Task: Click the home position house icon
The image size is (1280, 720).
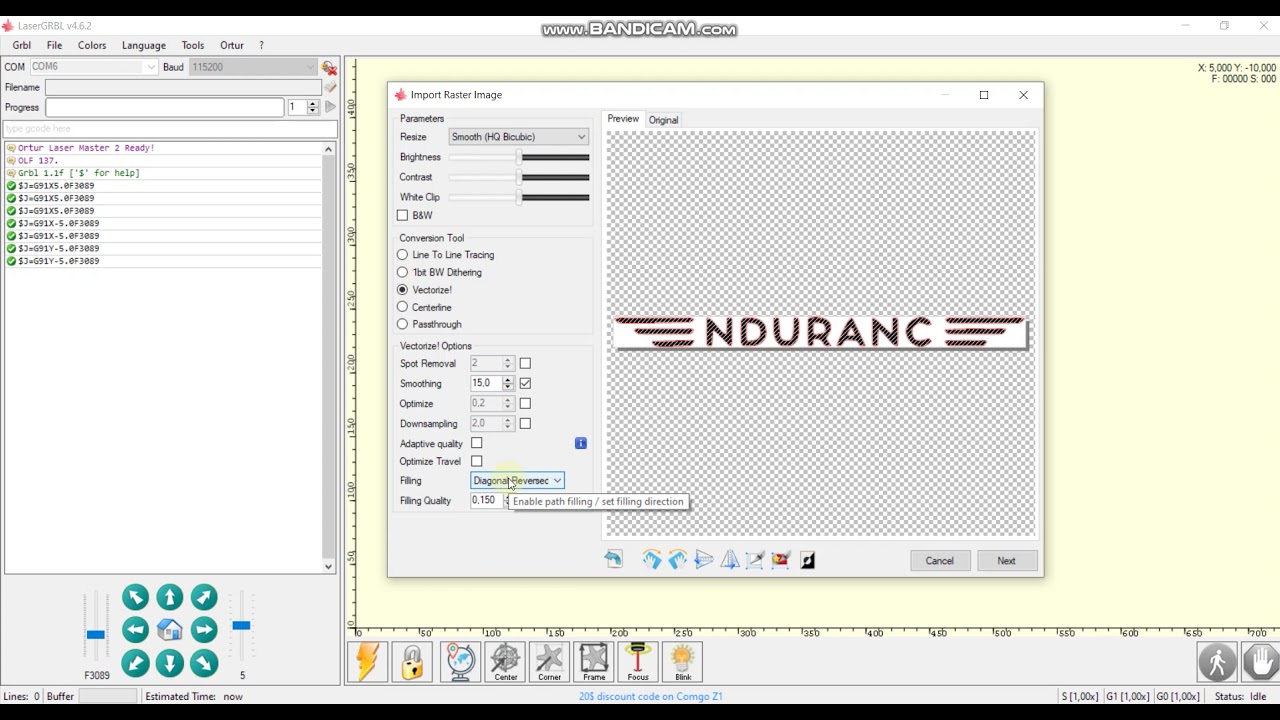Action: 170,630
